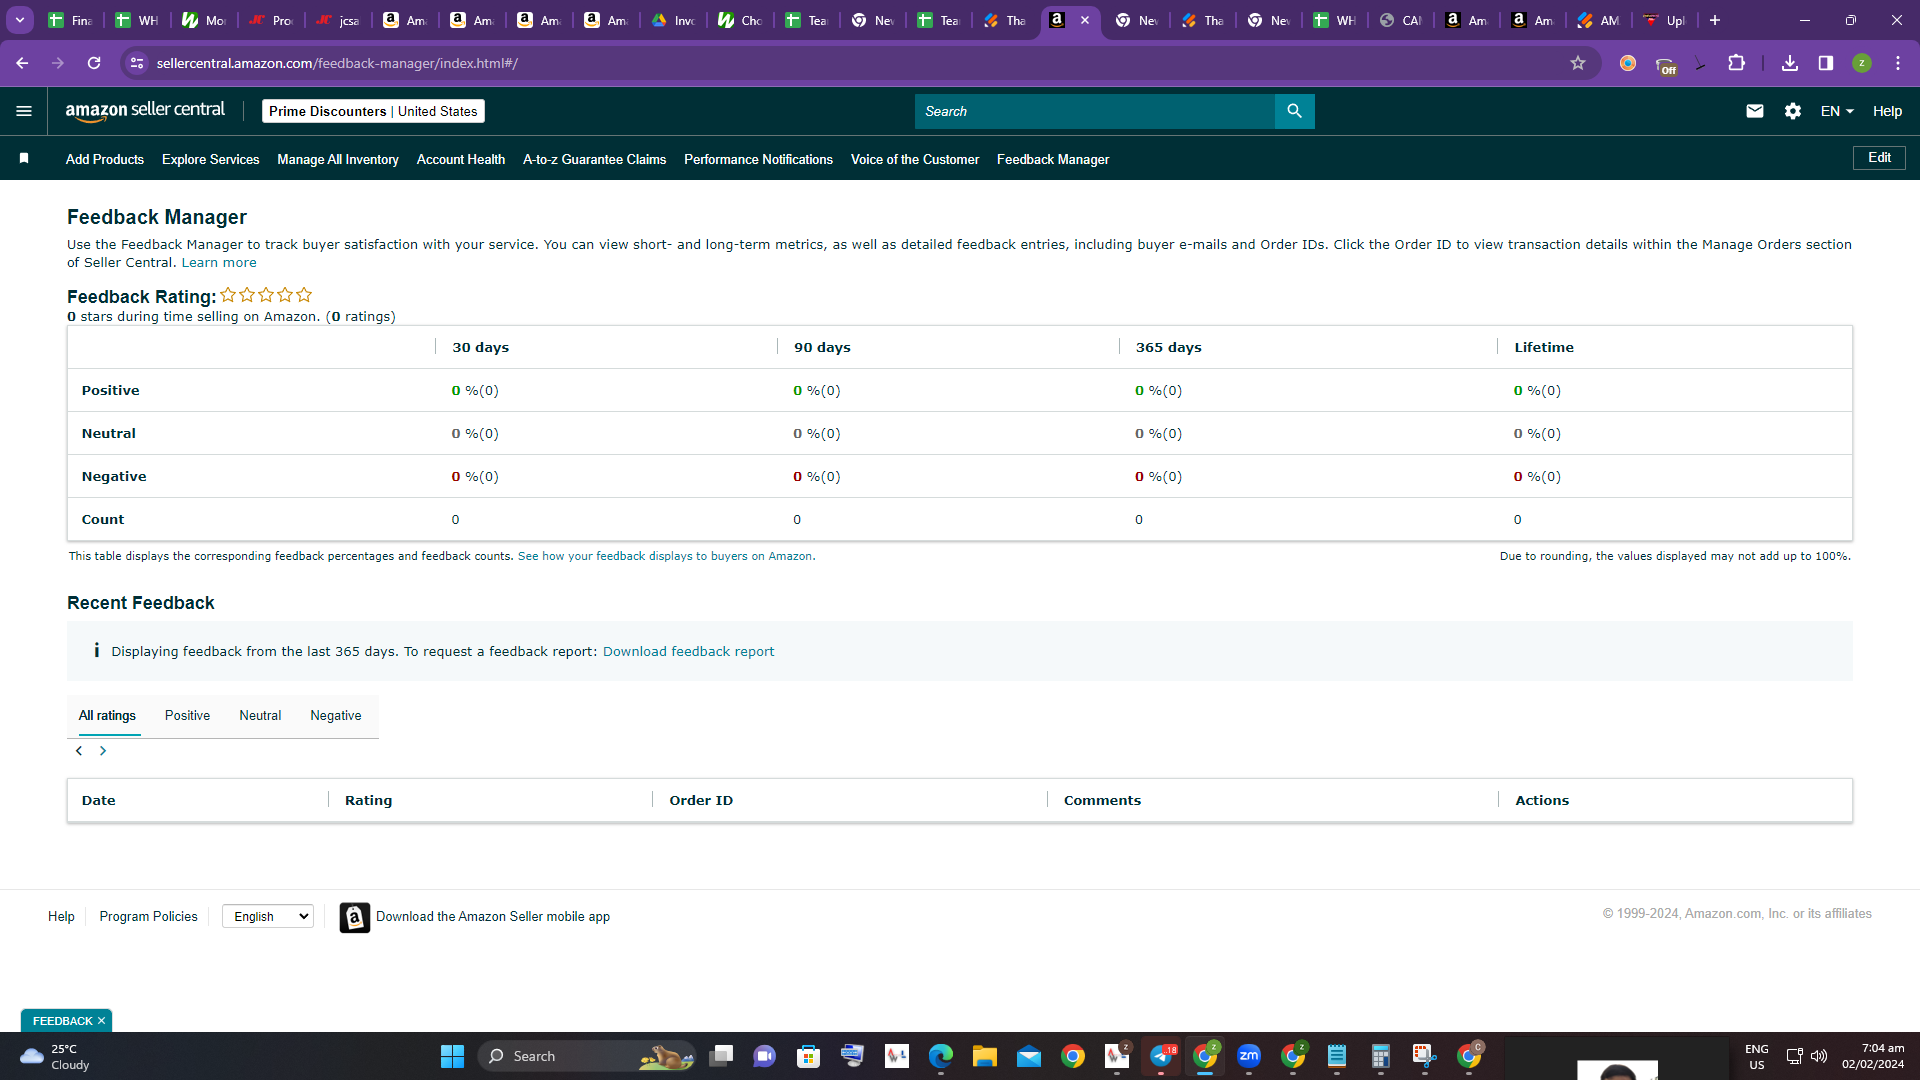Viewport: 1920px width, 1080px height.
Task: Open the Mail app from the taskbar
Action: [1029, 1056]
